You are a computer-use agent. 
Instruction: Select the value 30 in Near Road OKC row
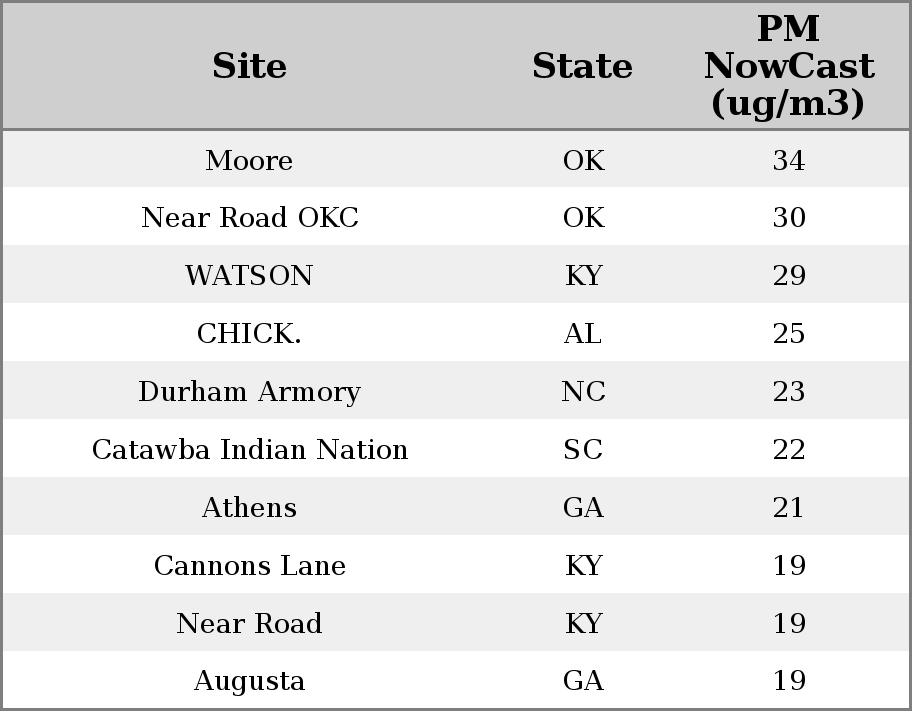point(788,218)
